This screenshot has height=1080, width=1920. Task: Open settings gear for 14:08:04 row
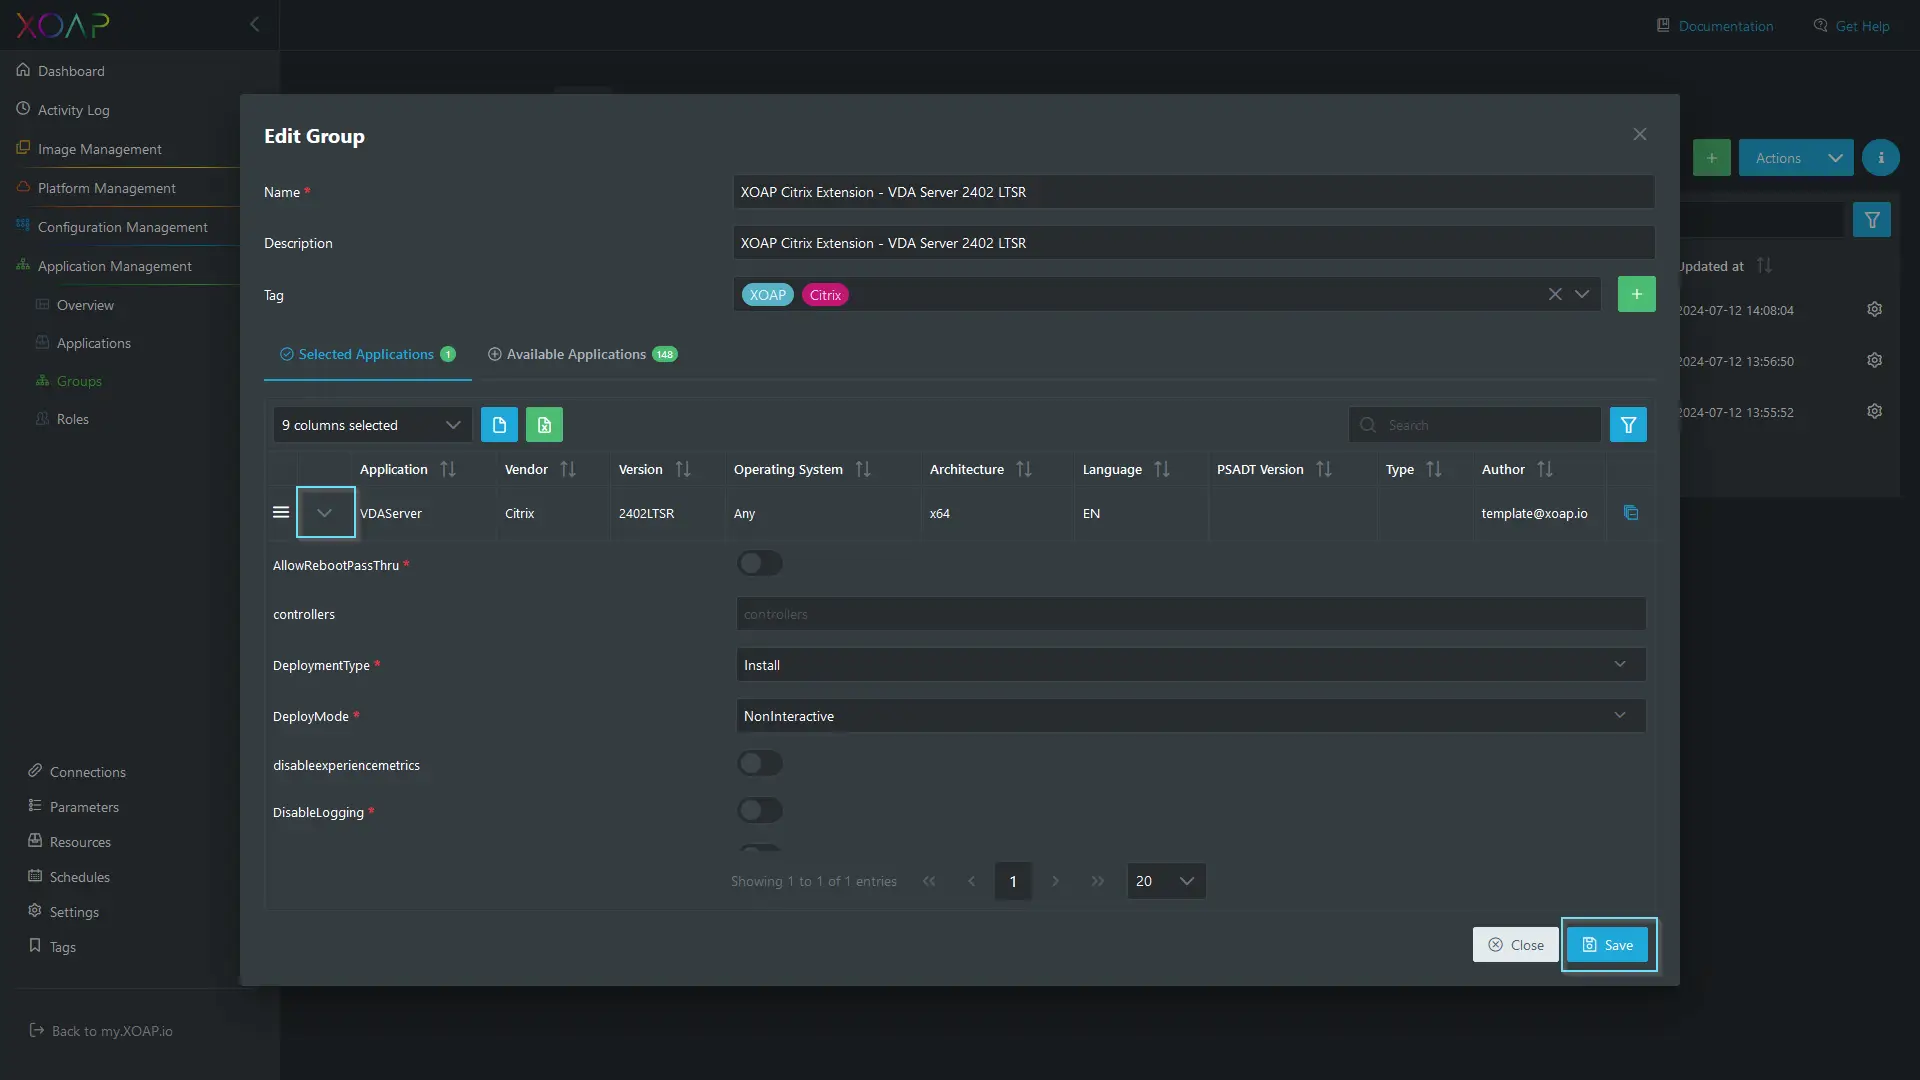pos(1875,309)
